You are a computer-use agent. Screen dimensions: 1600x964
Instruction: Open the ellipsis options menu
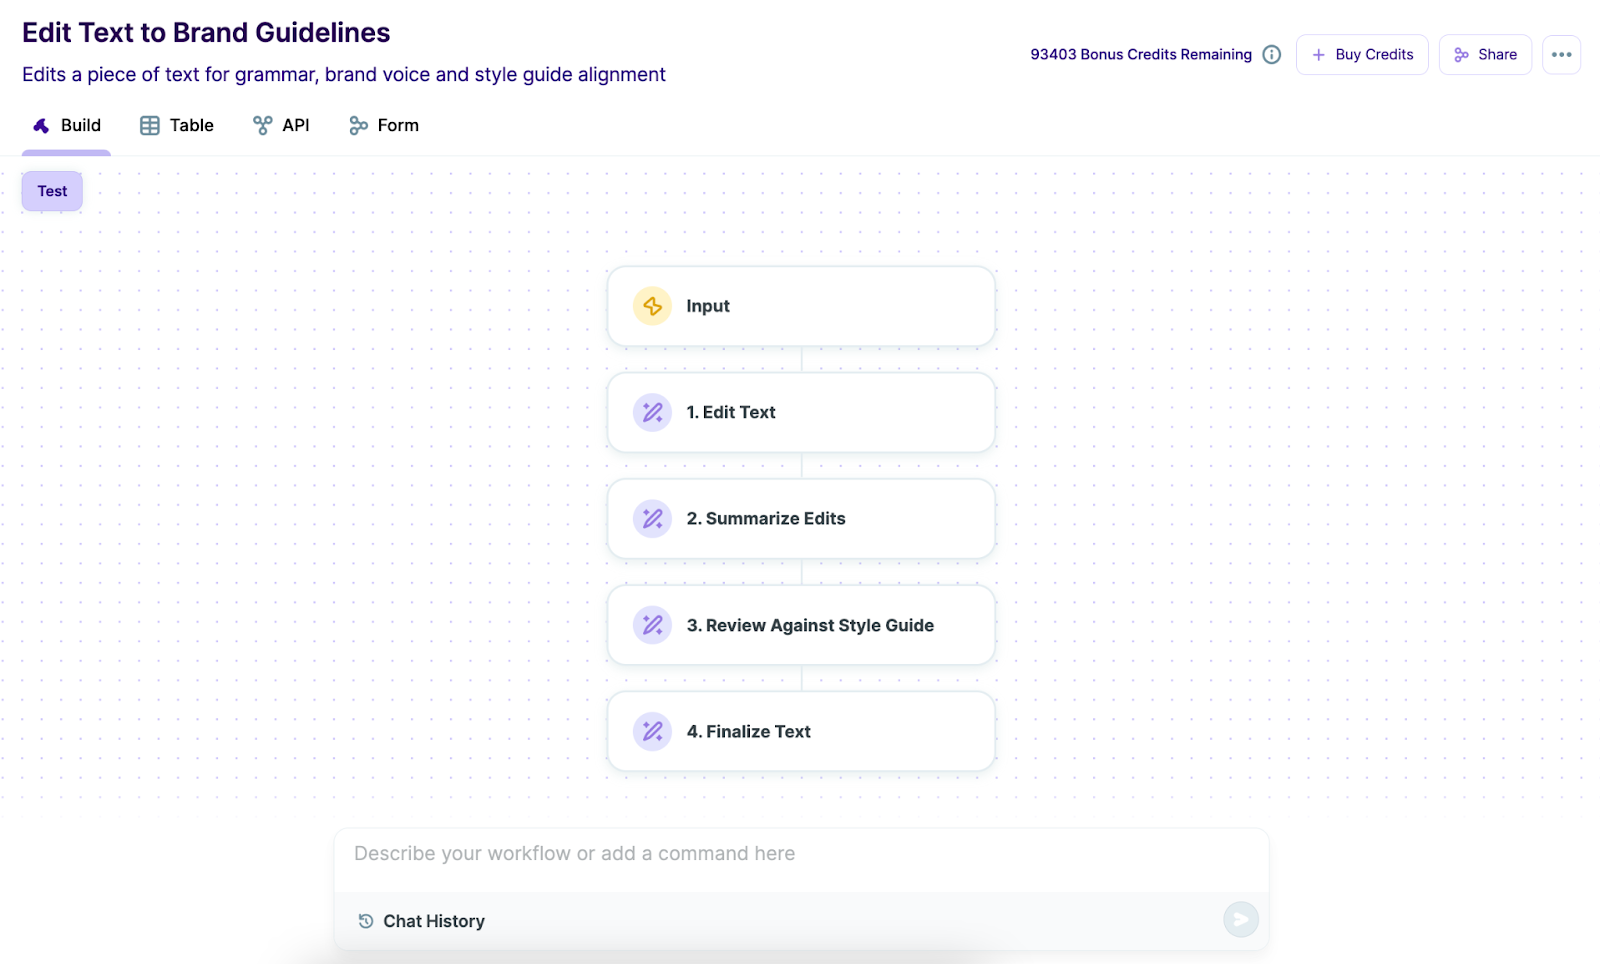pyautogui.click(x=1560, y=54)
